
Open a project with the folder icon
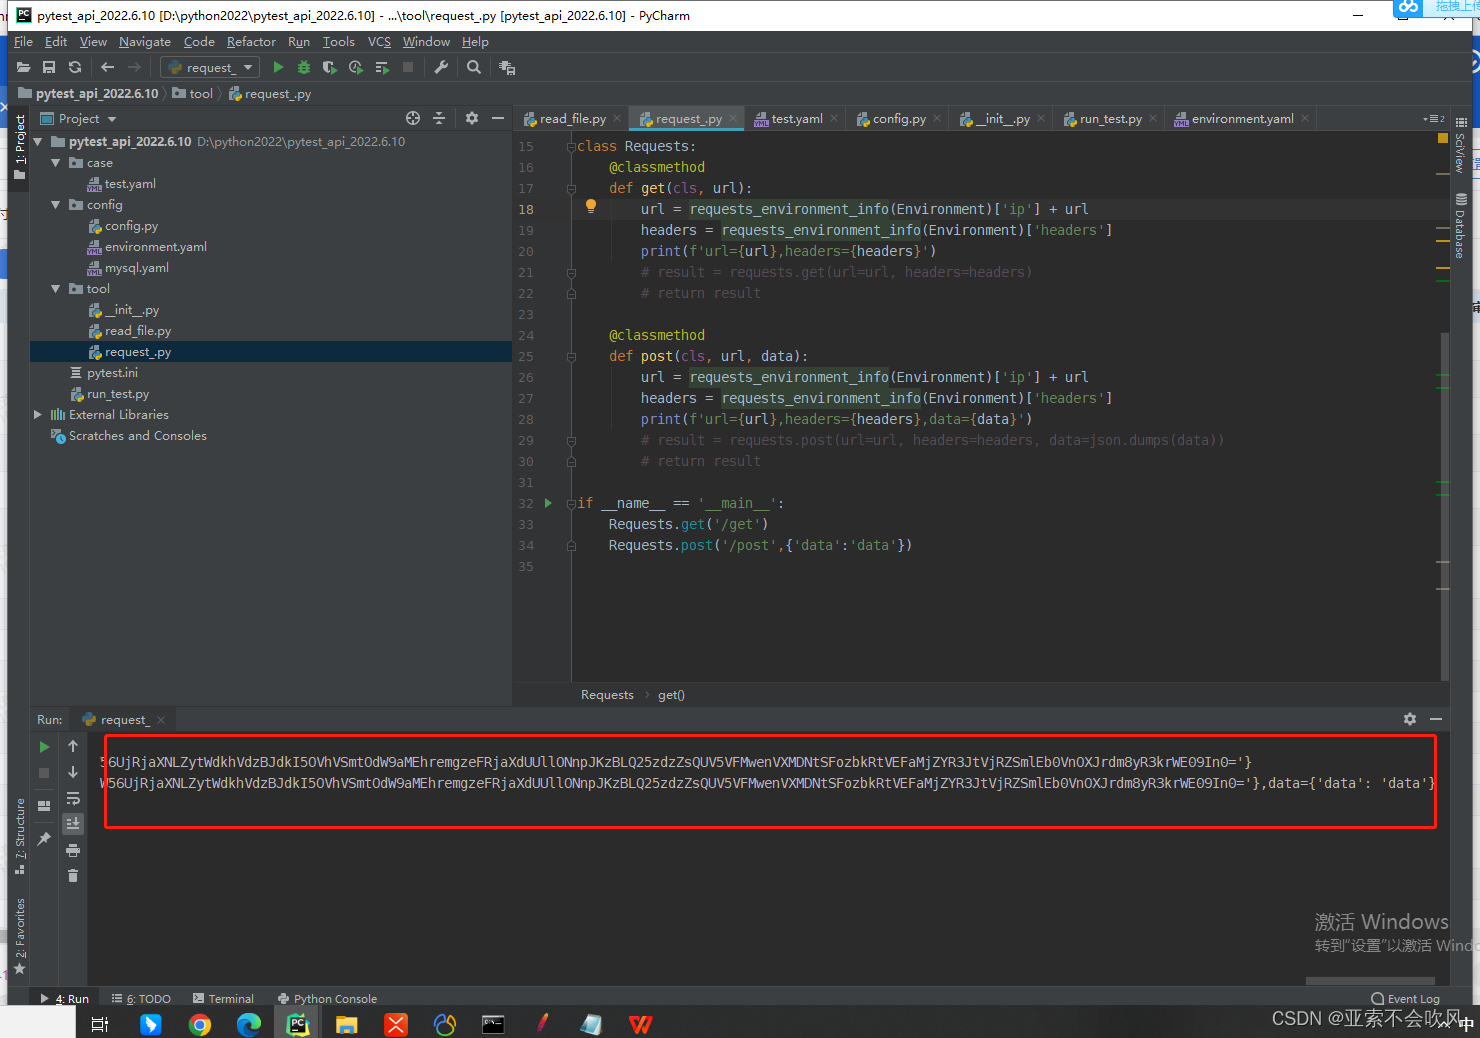23,67
